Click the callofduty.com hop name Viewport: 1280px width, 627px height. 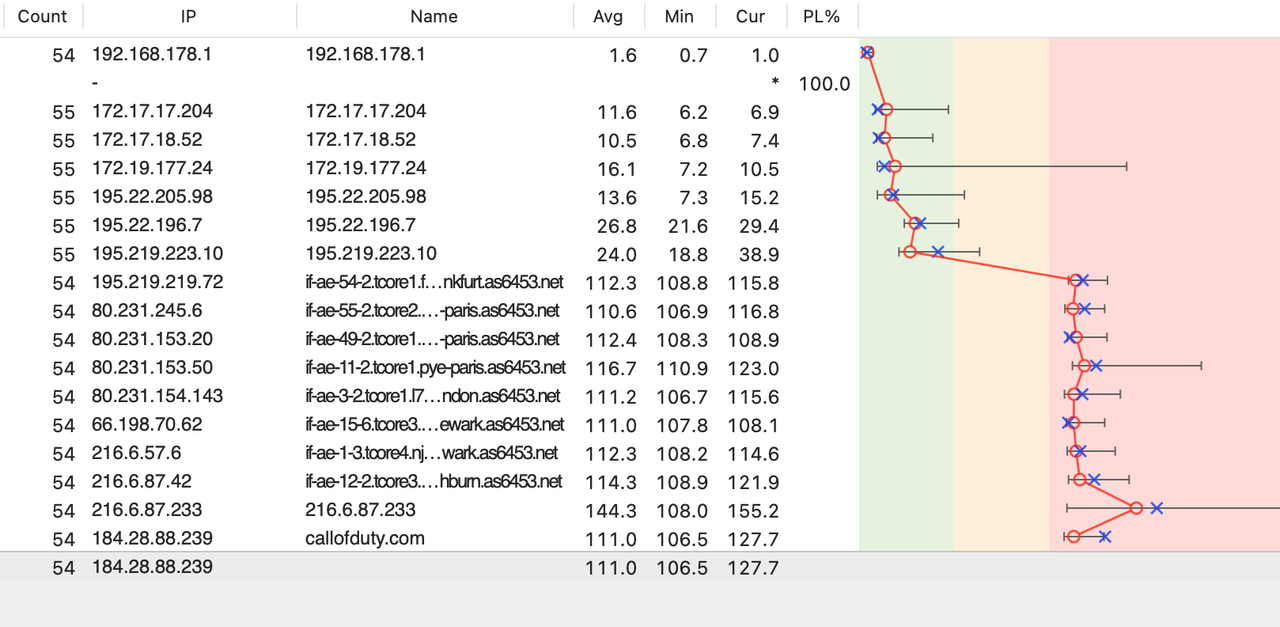click(365, 538)
